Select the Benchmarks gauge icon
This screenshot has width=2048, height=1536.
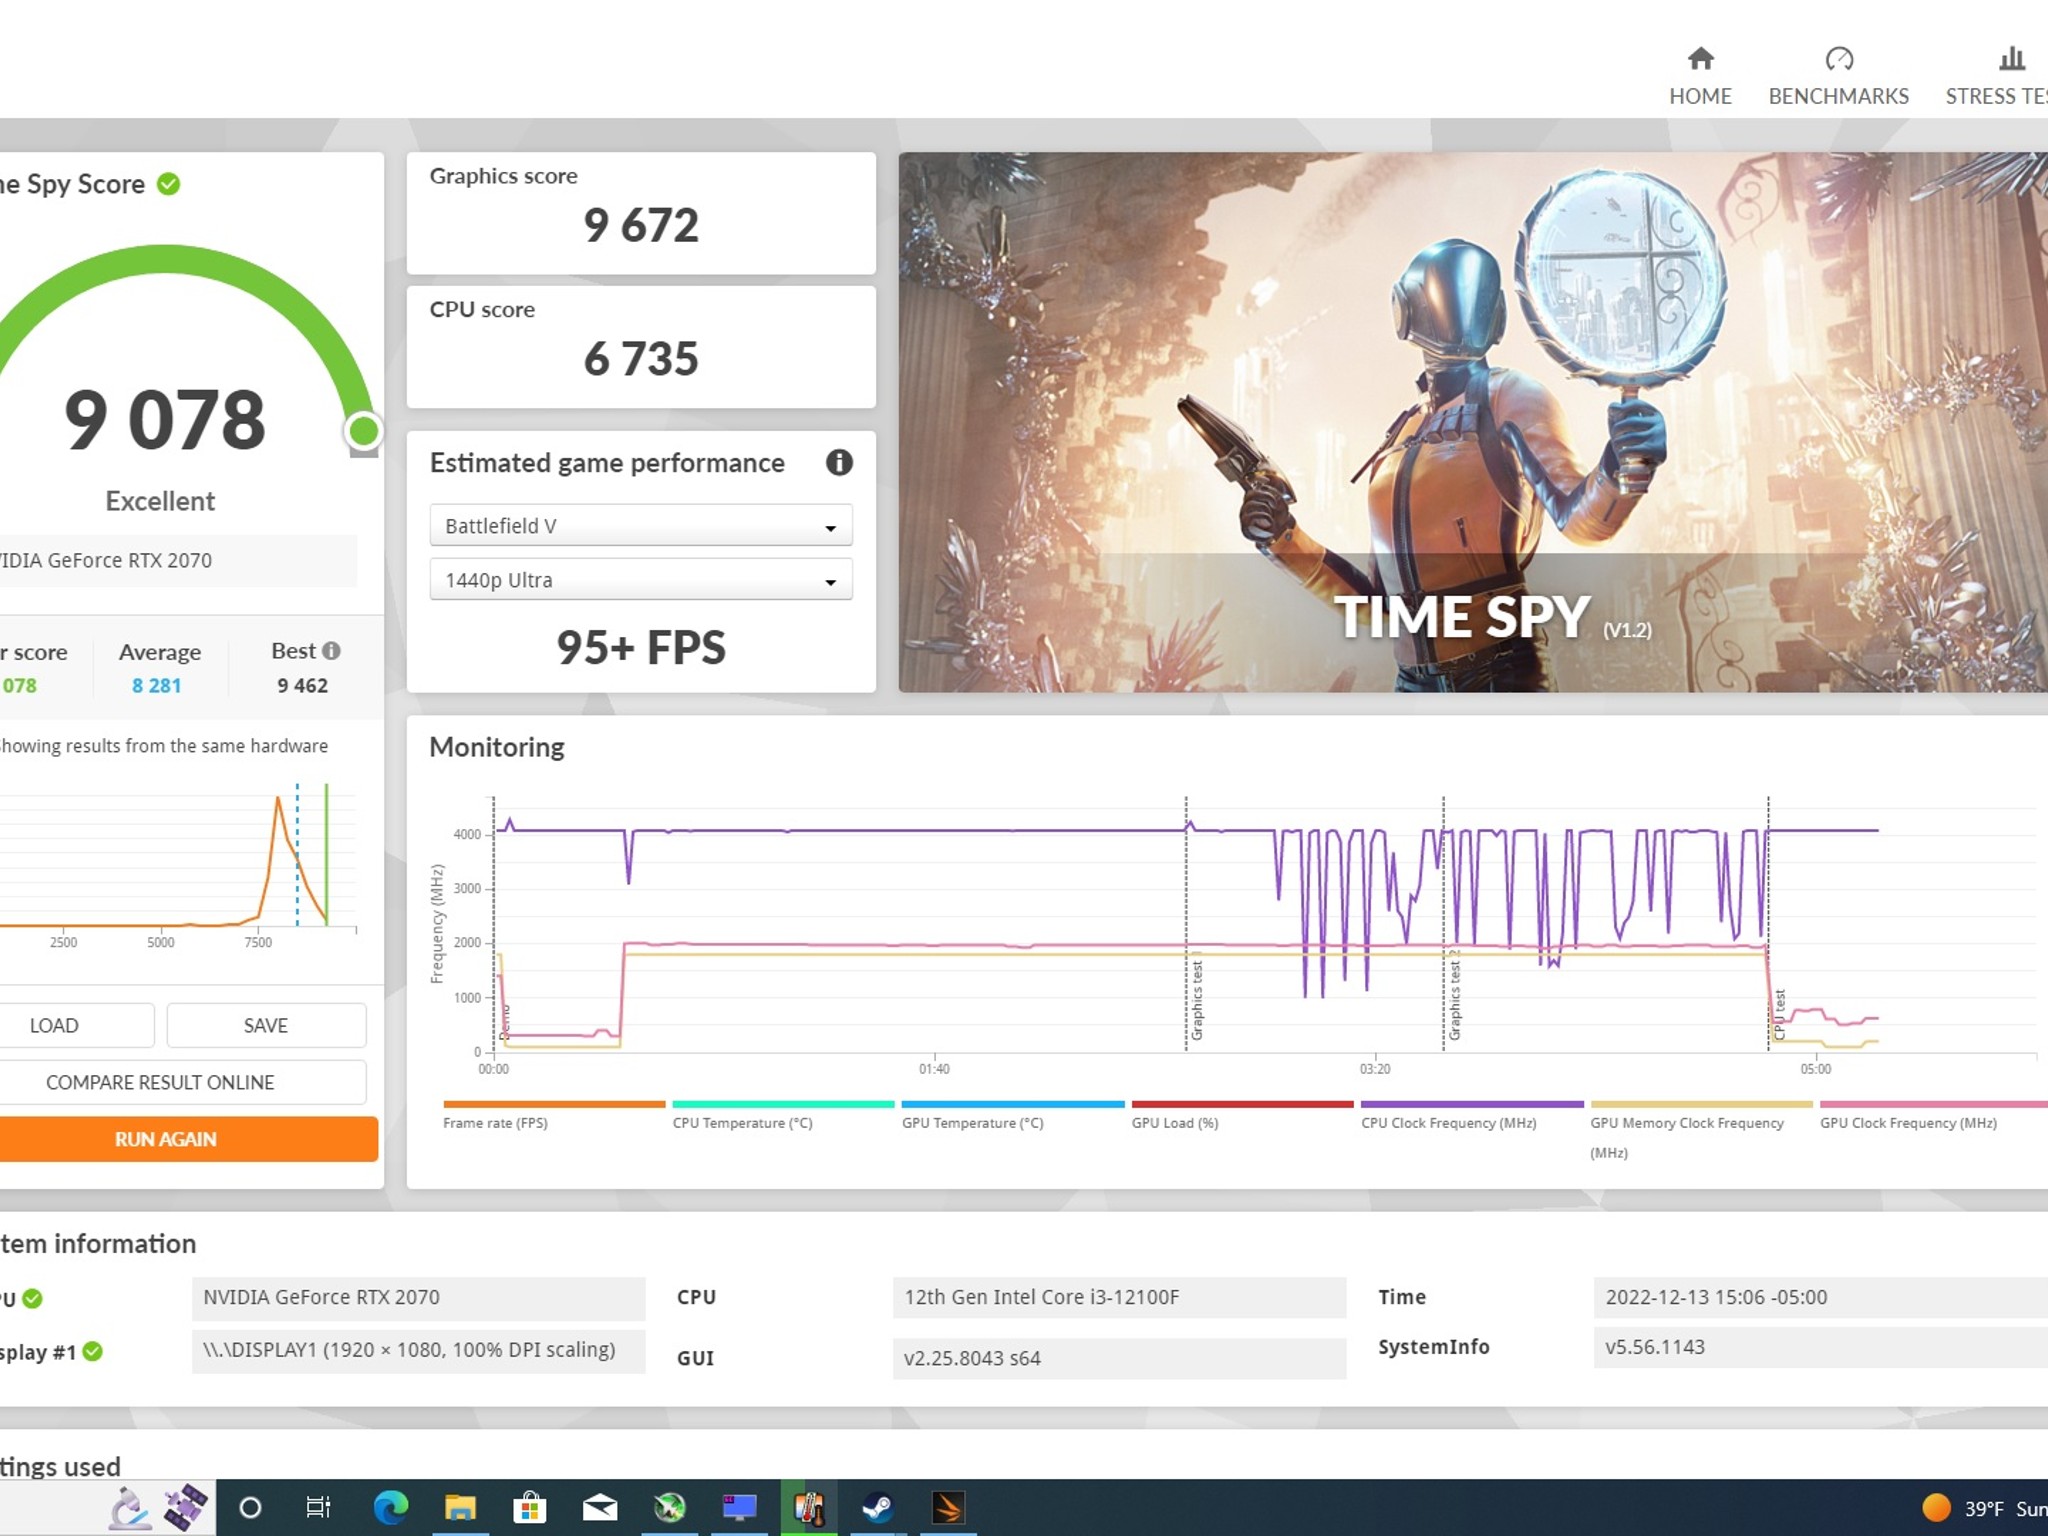tap(1838, 60)
